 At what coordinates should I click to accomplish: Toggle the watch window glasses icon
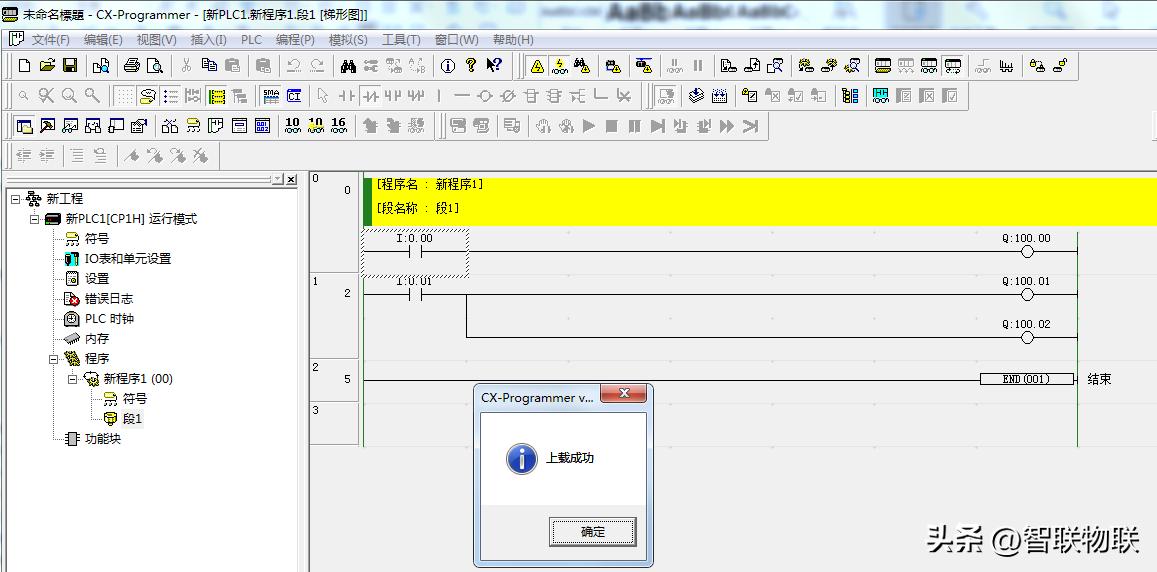click(x=70, y=126)
